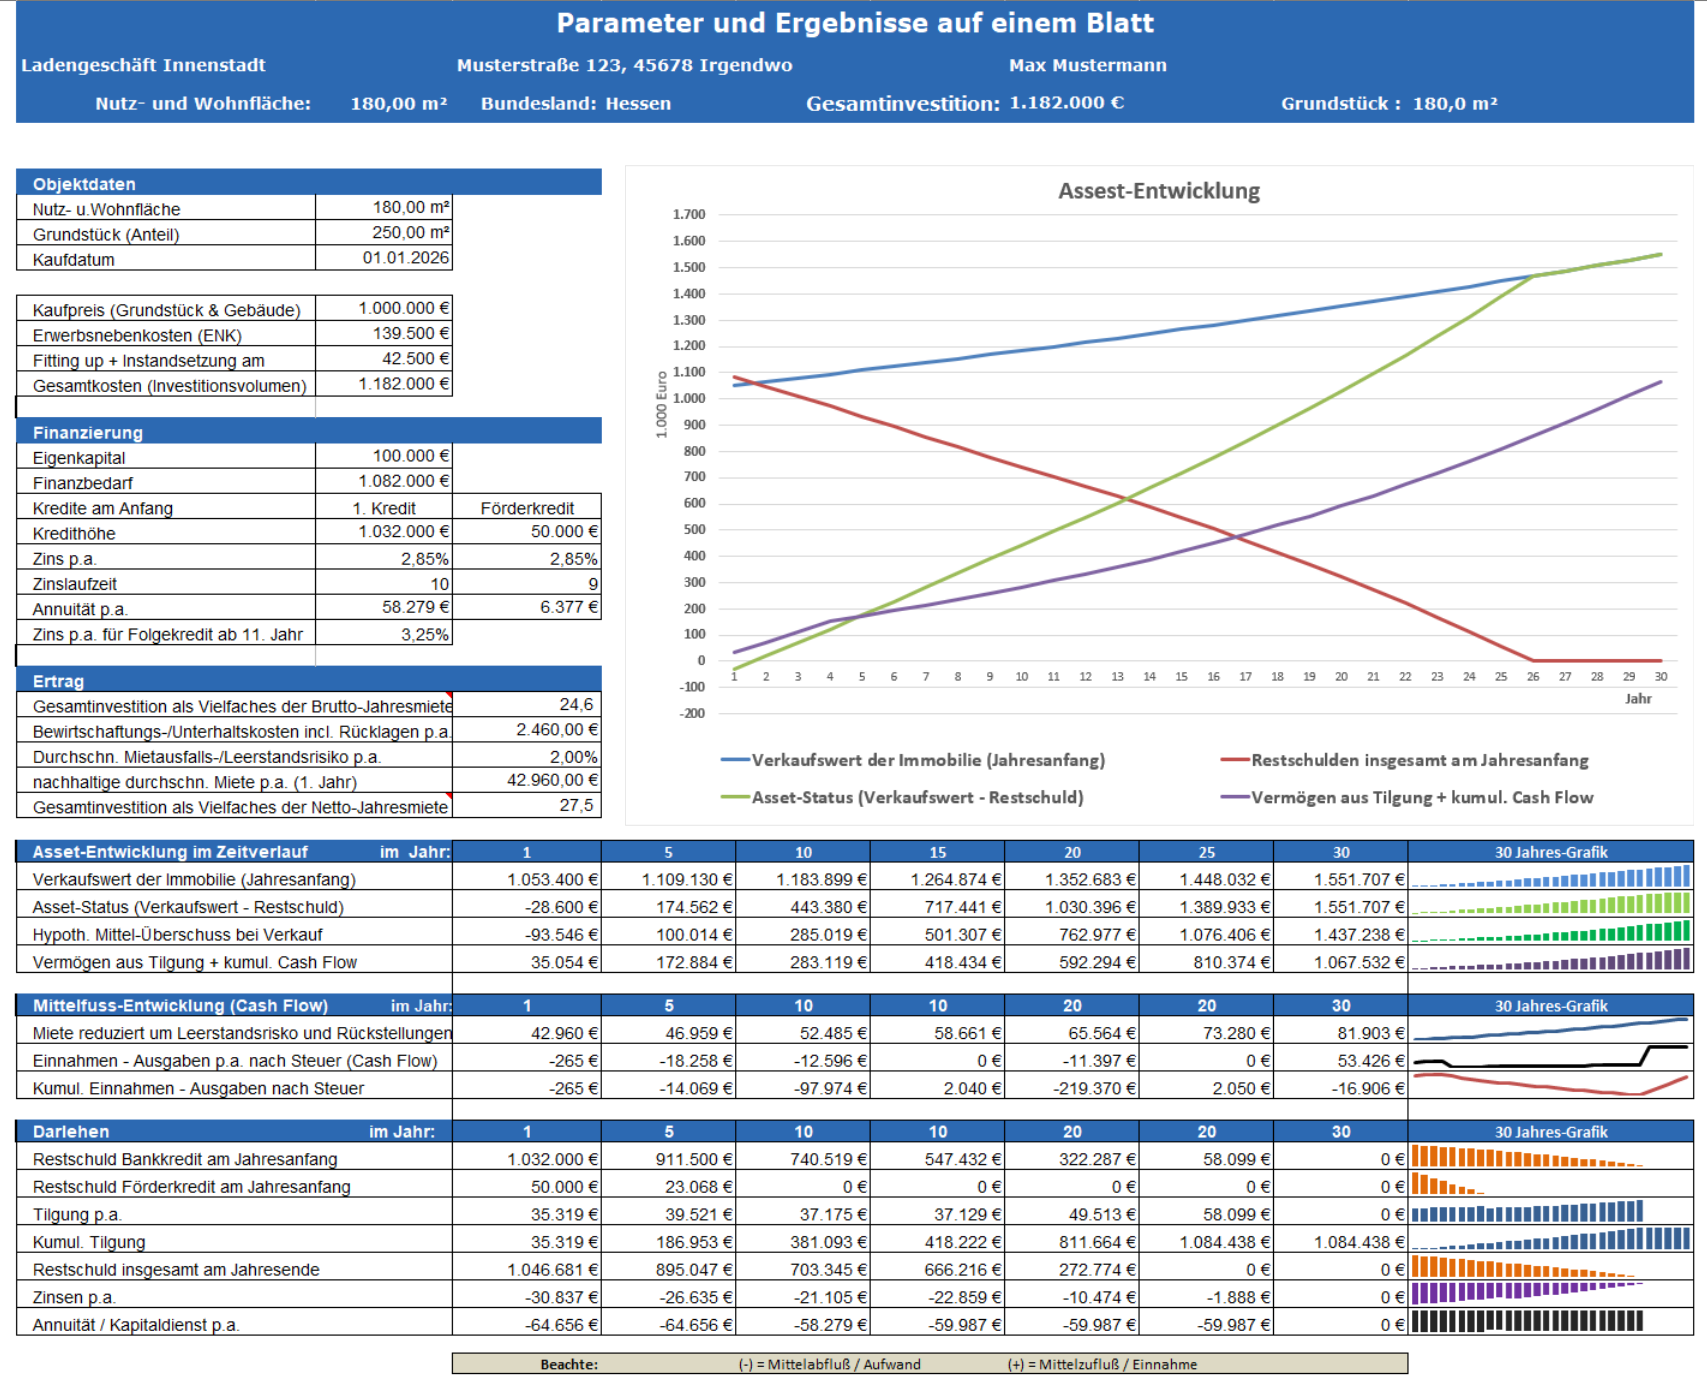Select the Ladengeschäft Innenstadt title text
This screenshot has height=1380, width=1707.
point(143,65)
